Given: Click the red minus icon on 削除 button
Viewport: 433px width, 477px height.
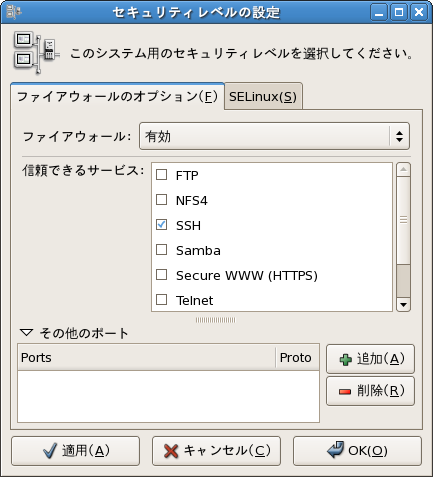Looking at the screenshot, I should coord(345,391).
